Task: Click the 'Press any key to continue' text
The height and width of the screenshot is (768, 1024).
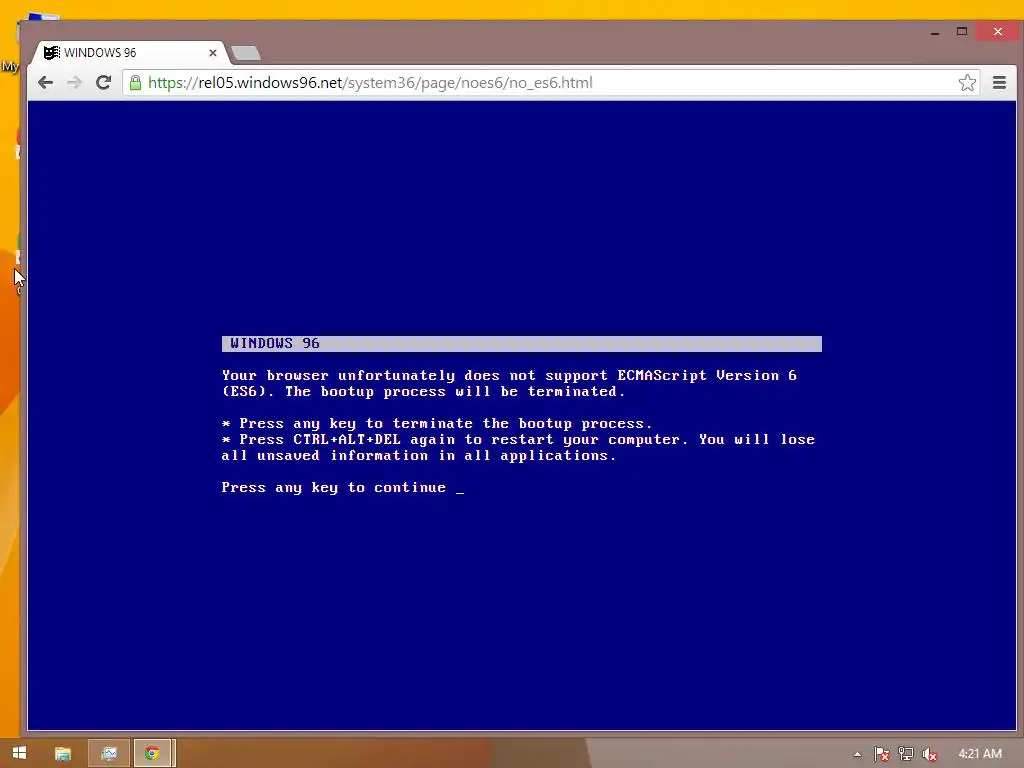Action: pyautogui.click(x=334, y=487)
